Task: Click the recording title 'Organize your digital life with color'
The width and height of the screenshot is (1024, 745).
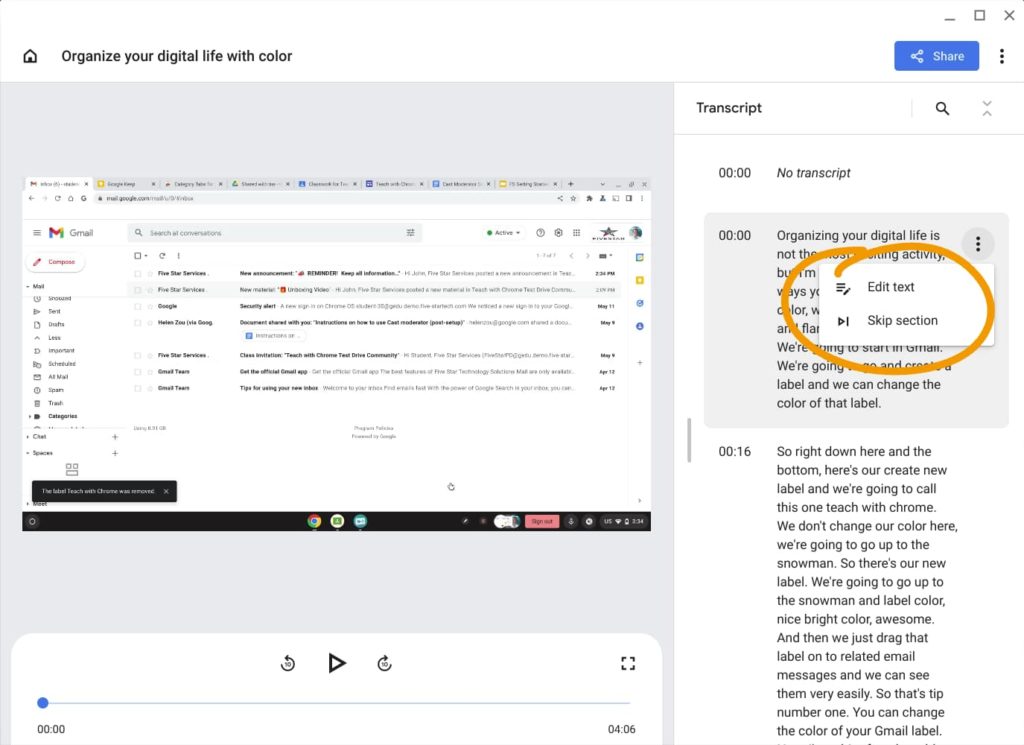Action: 176,56
